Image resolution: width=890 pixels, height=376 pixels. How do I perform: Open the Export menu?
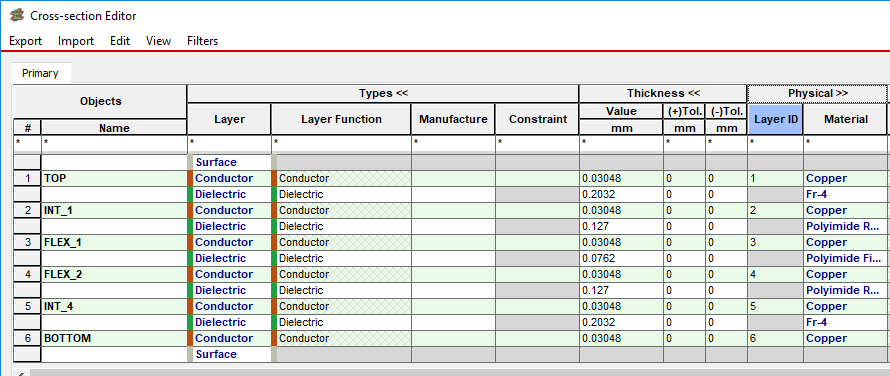point(26,41)
